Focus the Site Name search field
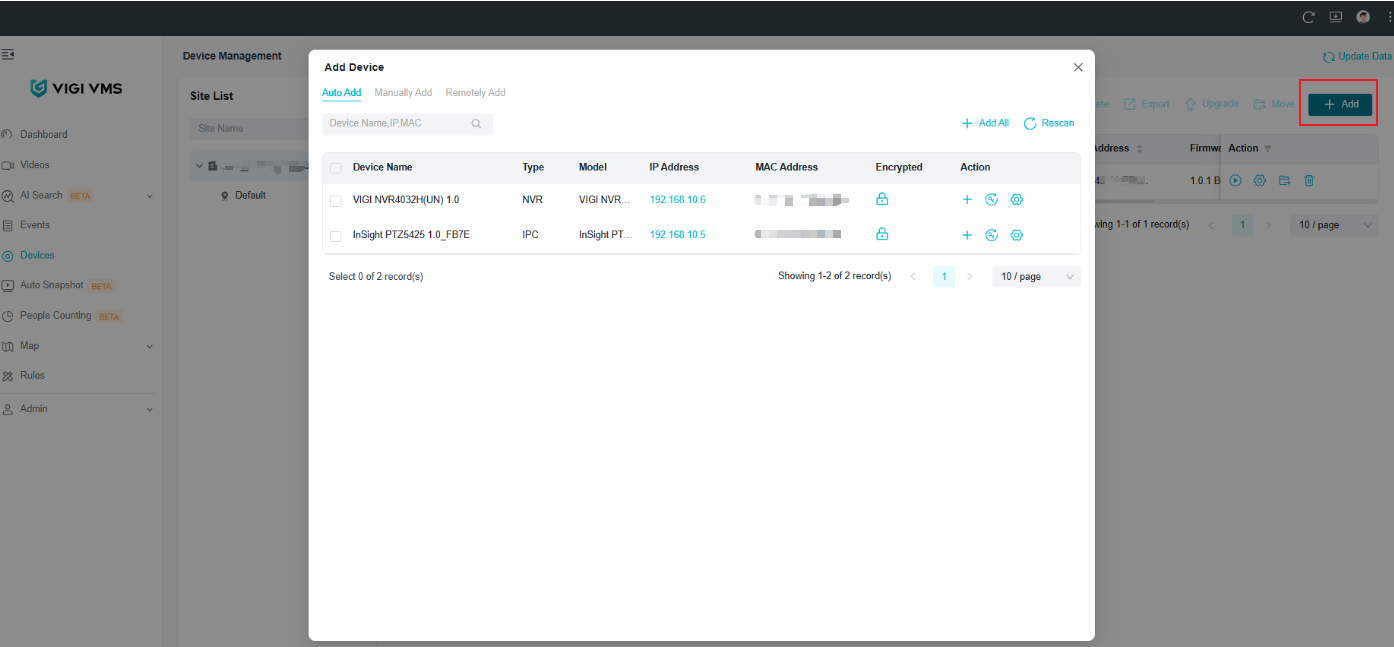The image size is (1394, 647). tap(249, 128)
